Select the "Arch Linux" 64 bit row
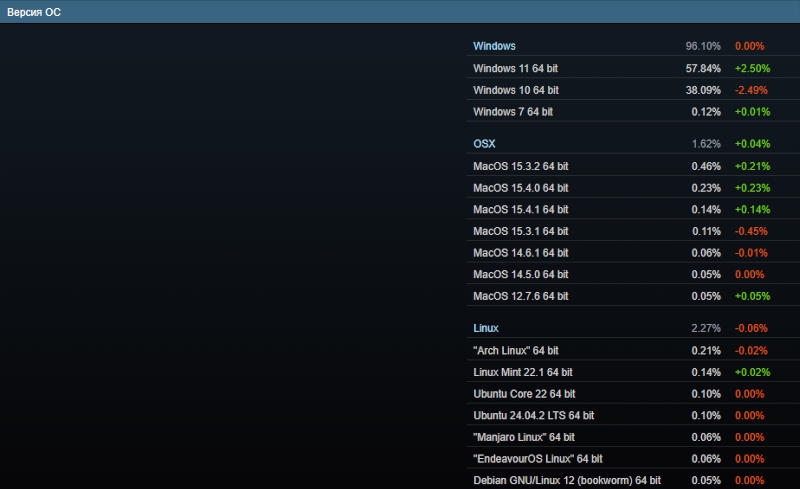This screenshot has height=489, width=800. (516, 350)
